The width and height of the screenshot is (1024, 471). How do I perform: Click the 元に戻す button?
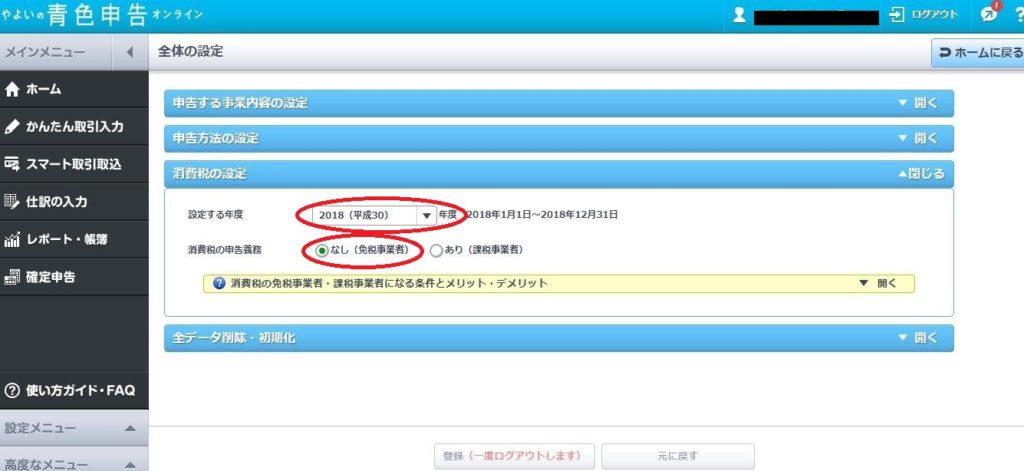point(678,456)
